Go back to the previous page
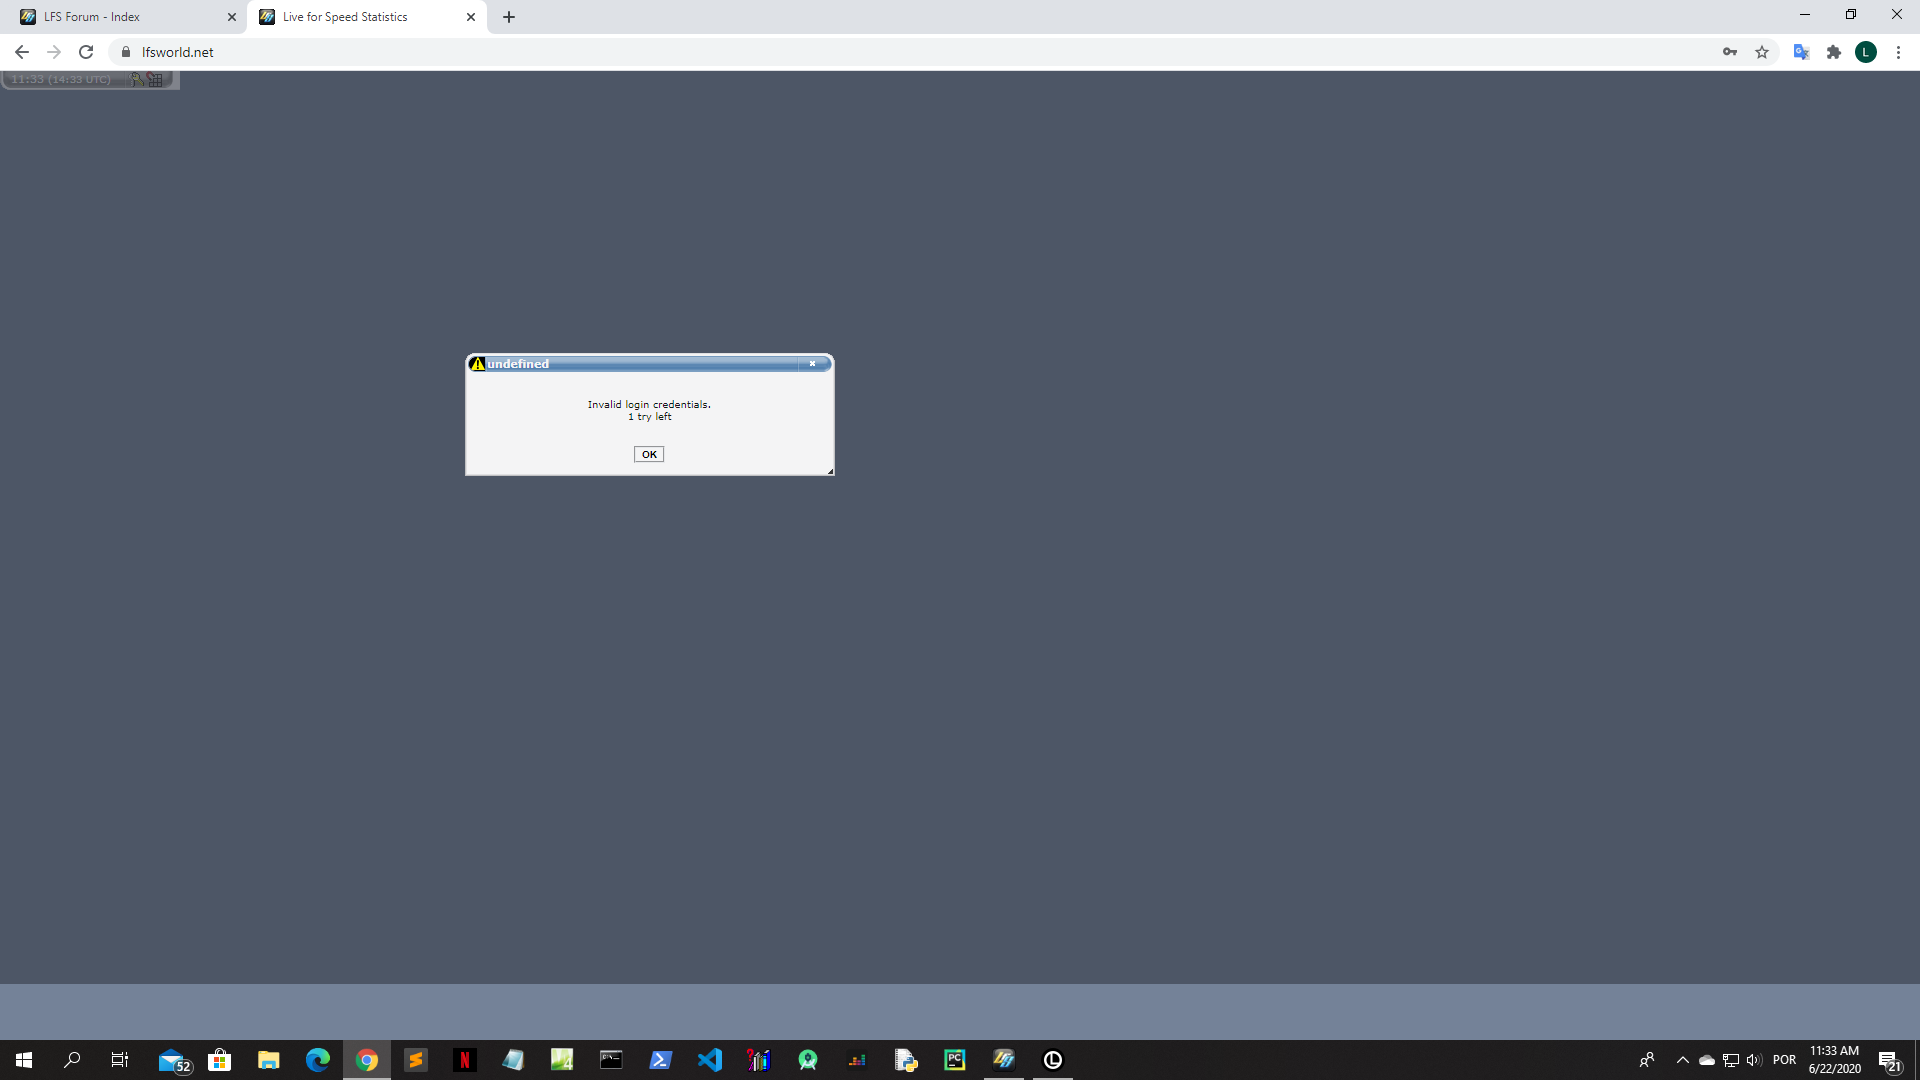 [x=22, y=52]
